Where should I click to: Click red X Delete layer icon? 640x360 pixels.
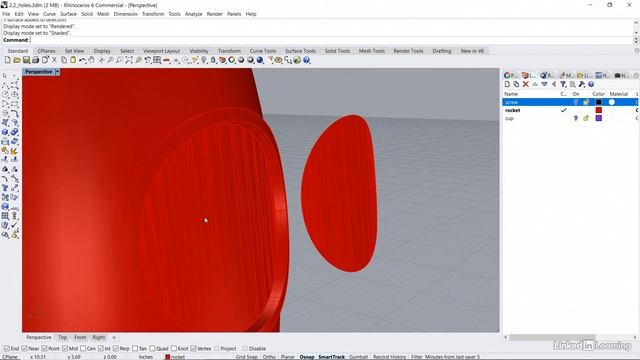(526, 84)
